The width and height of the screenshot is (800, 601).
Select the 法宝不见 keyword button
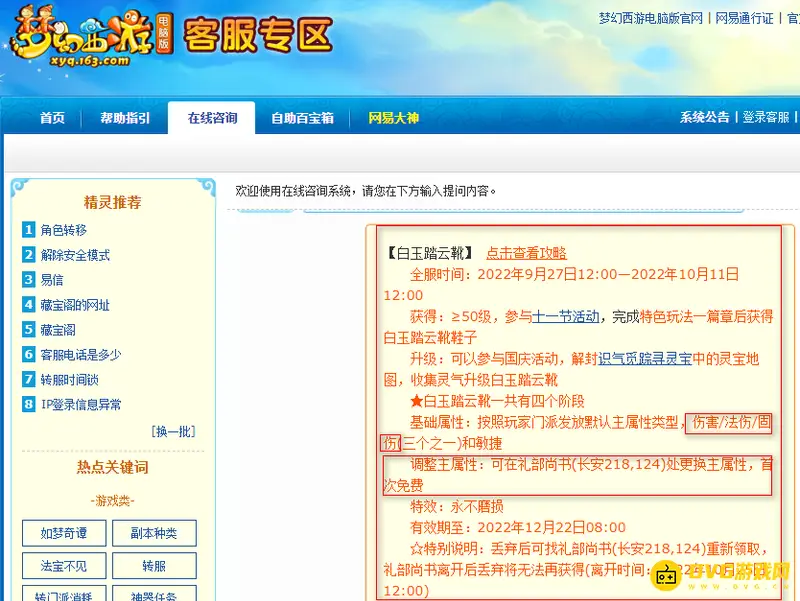click(x=64, y=566)
